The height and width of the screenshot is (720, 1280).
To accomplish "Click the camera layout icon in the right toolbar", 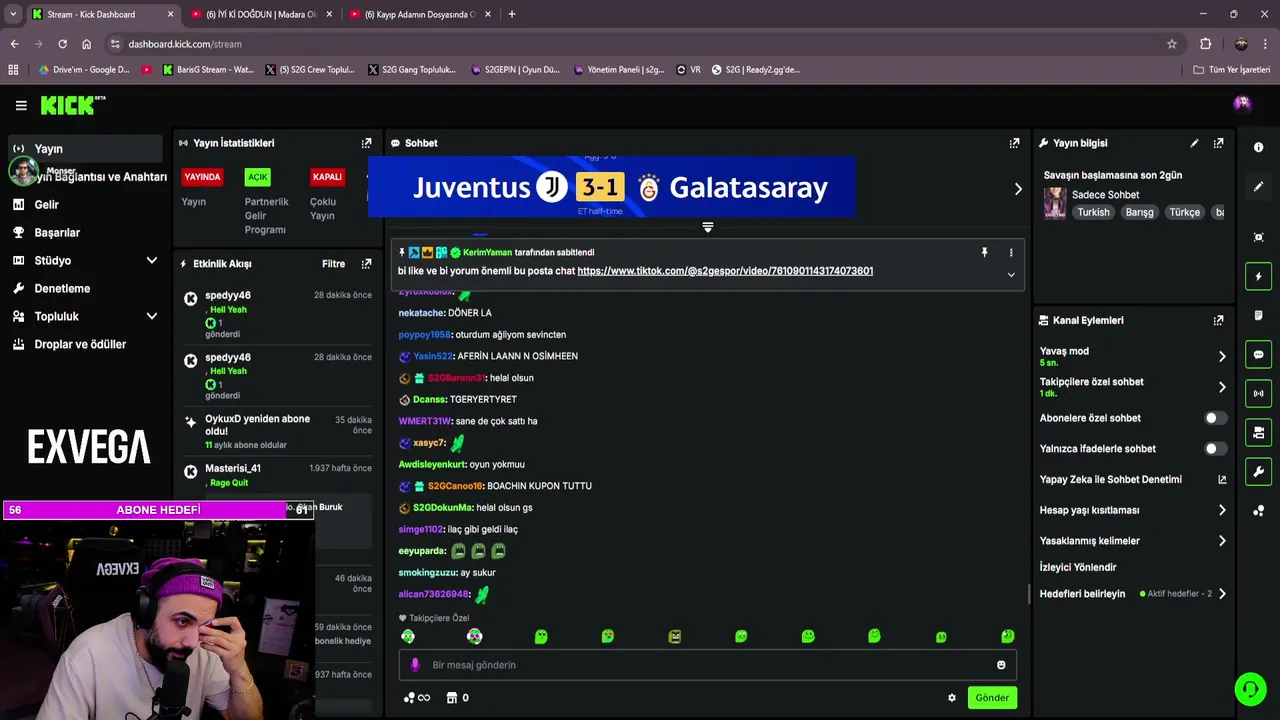I will [x=1258, y=432].
